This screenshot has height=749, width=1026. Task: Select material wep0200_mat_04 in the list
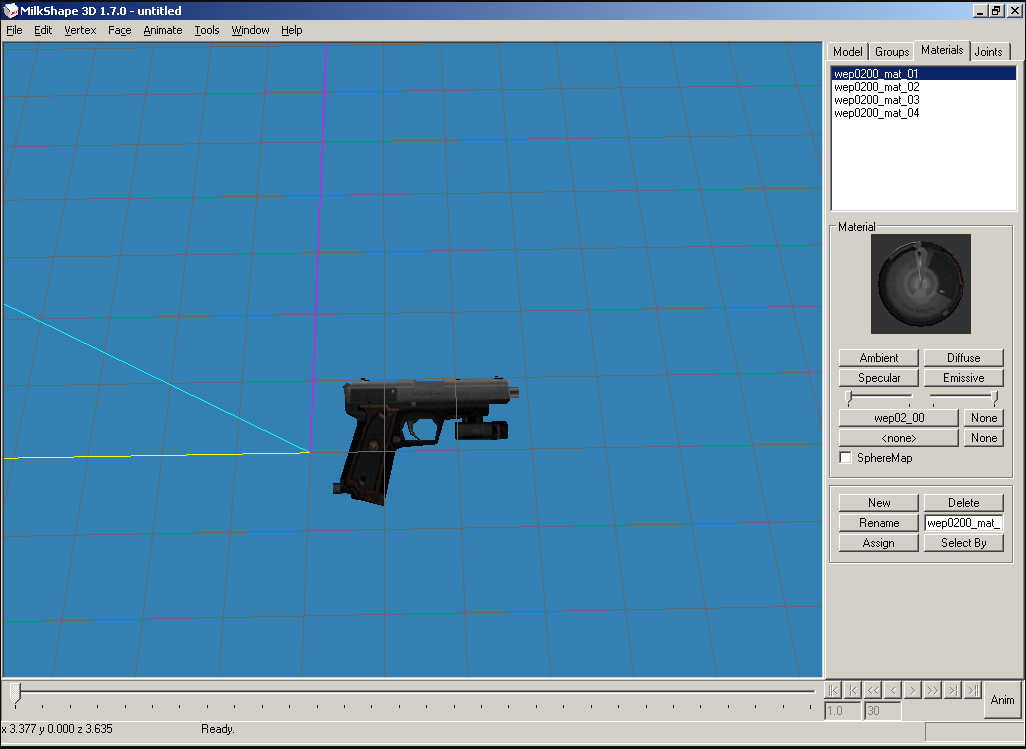[x=923, y=113]
